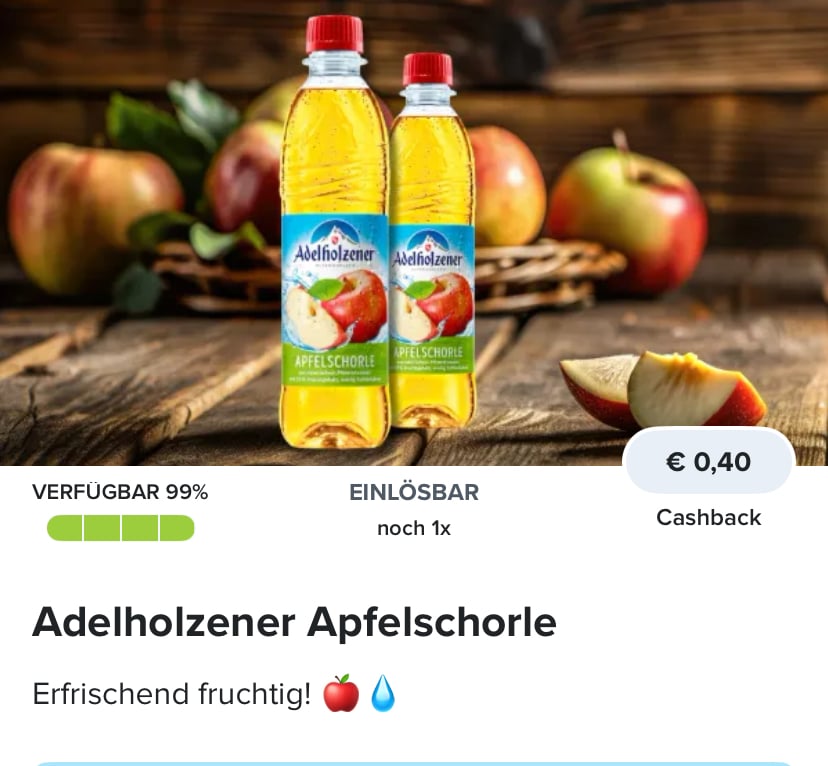Tap the € 0,40 cashback badge
The image size is (828, 766).
point(708,461)
